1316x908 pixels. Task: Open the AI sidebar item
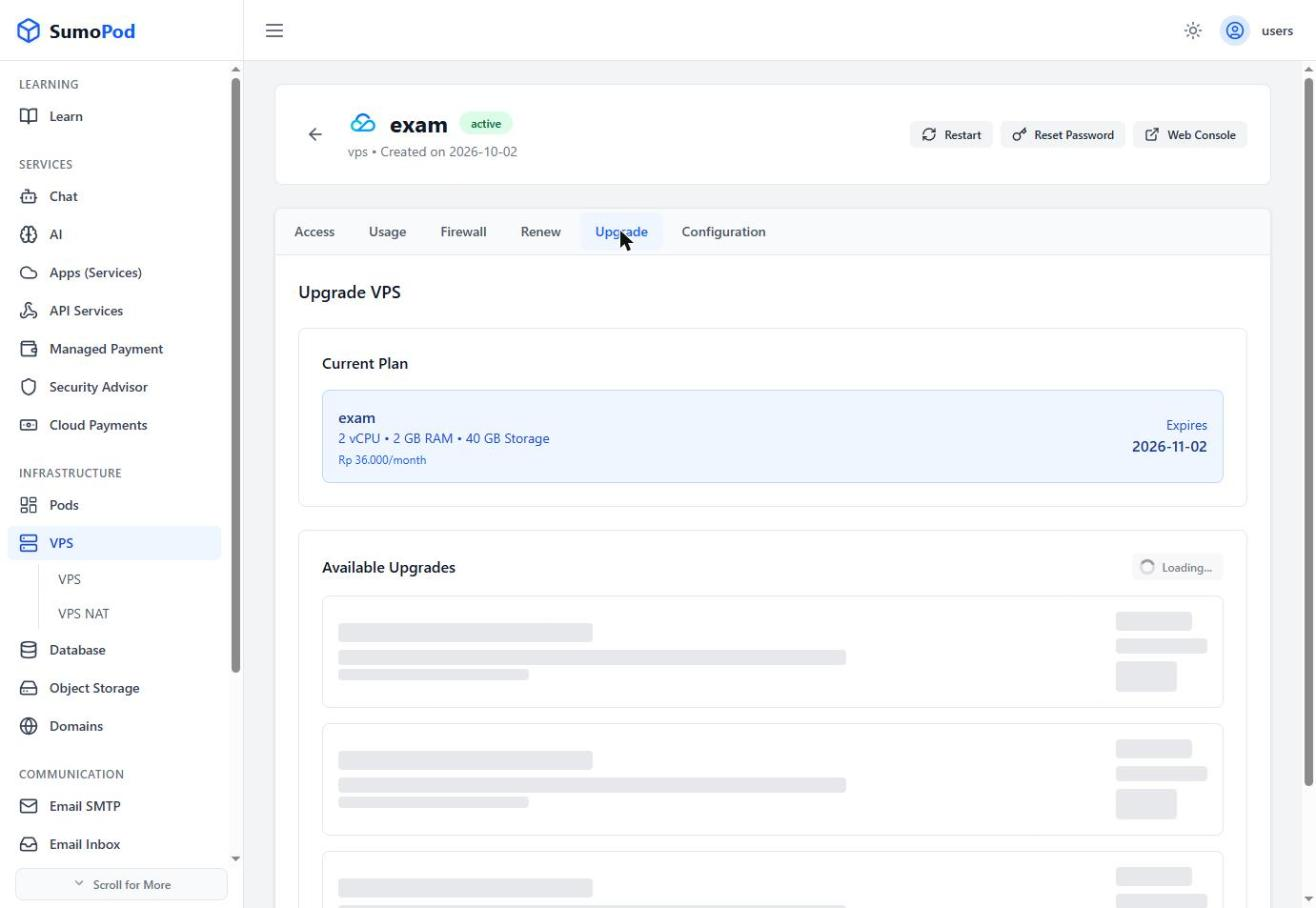(x=114, y=235)
